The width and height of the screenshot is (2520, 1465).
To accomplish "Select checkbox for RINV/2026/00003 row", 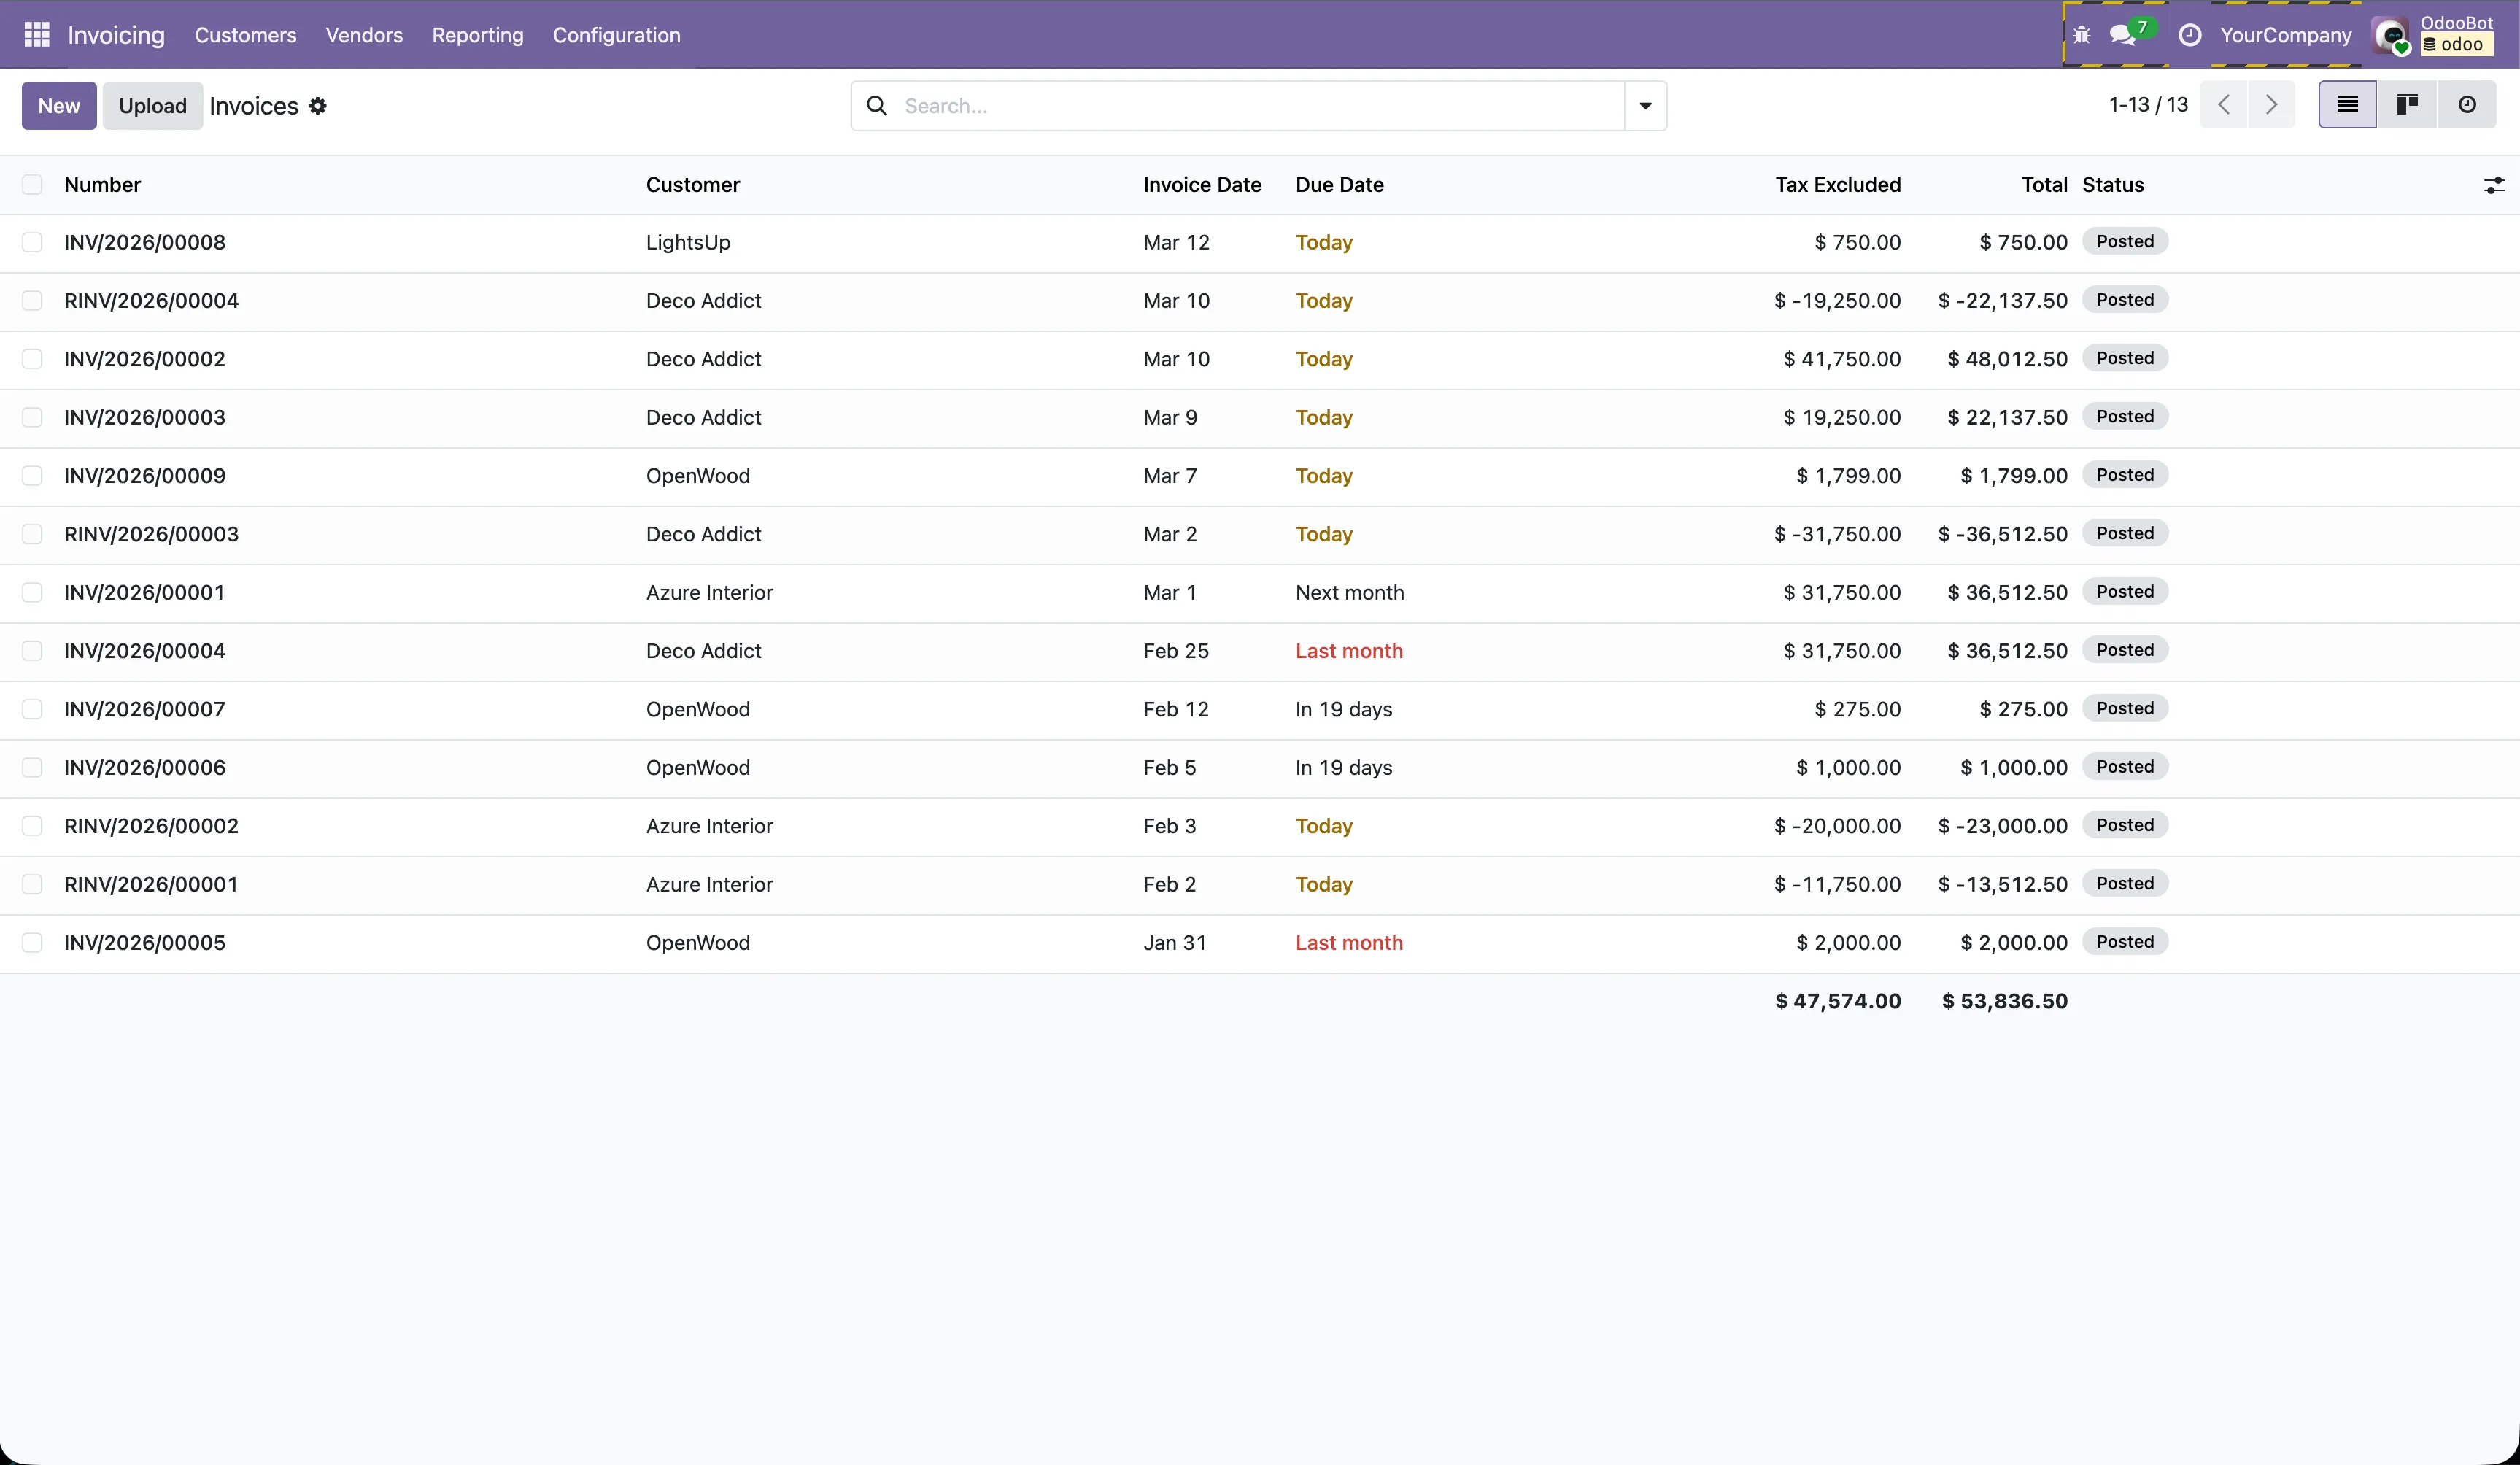I will [32, 534].
